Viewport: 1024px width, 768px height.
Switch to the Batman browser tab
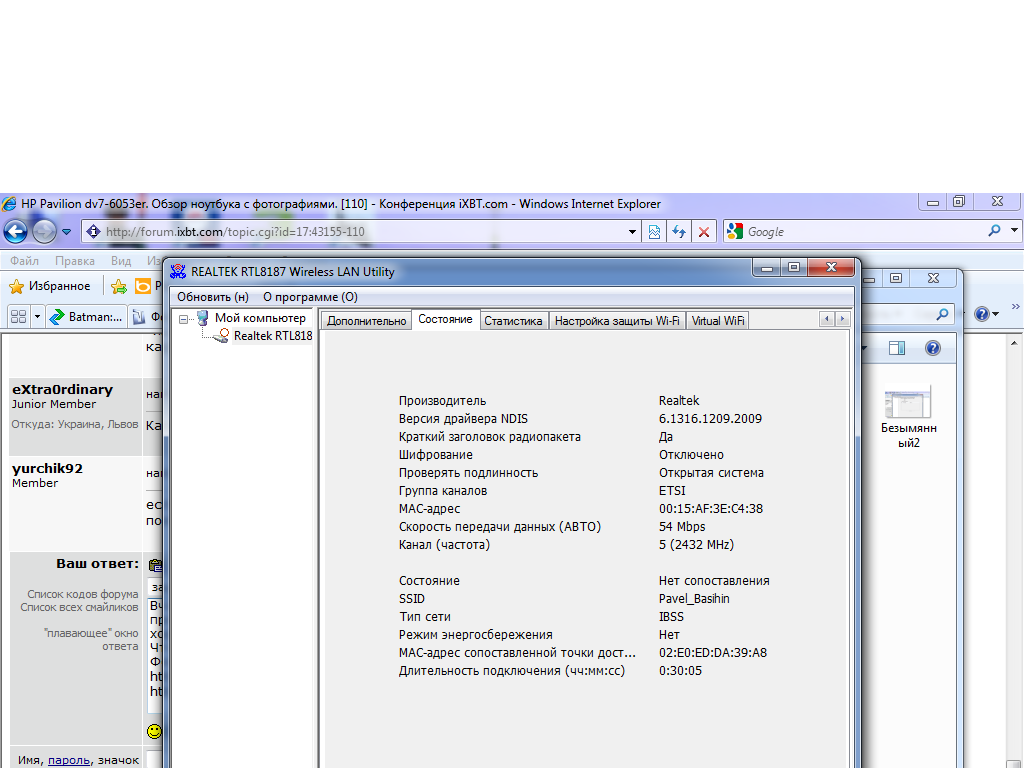click(x=86, y=317)
